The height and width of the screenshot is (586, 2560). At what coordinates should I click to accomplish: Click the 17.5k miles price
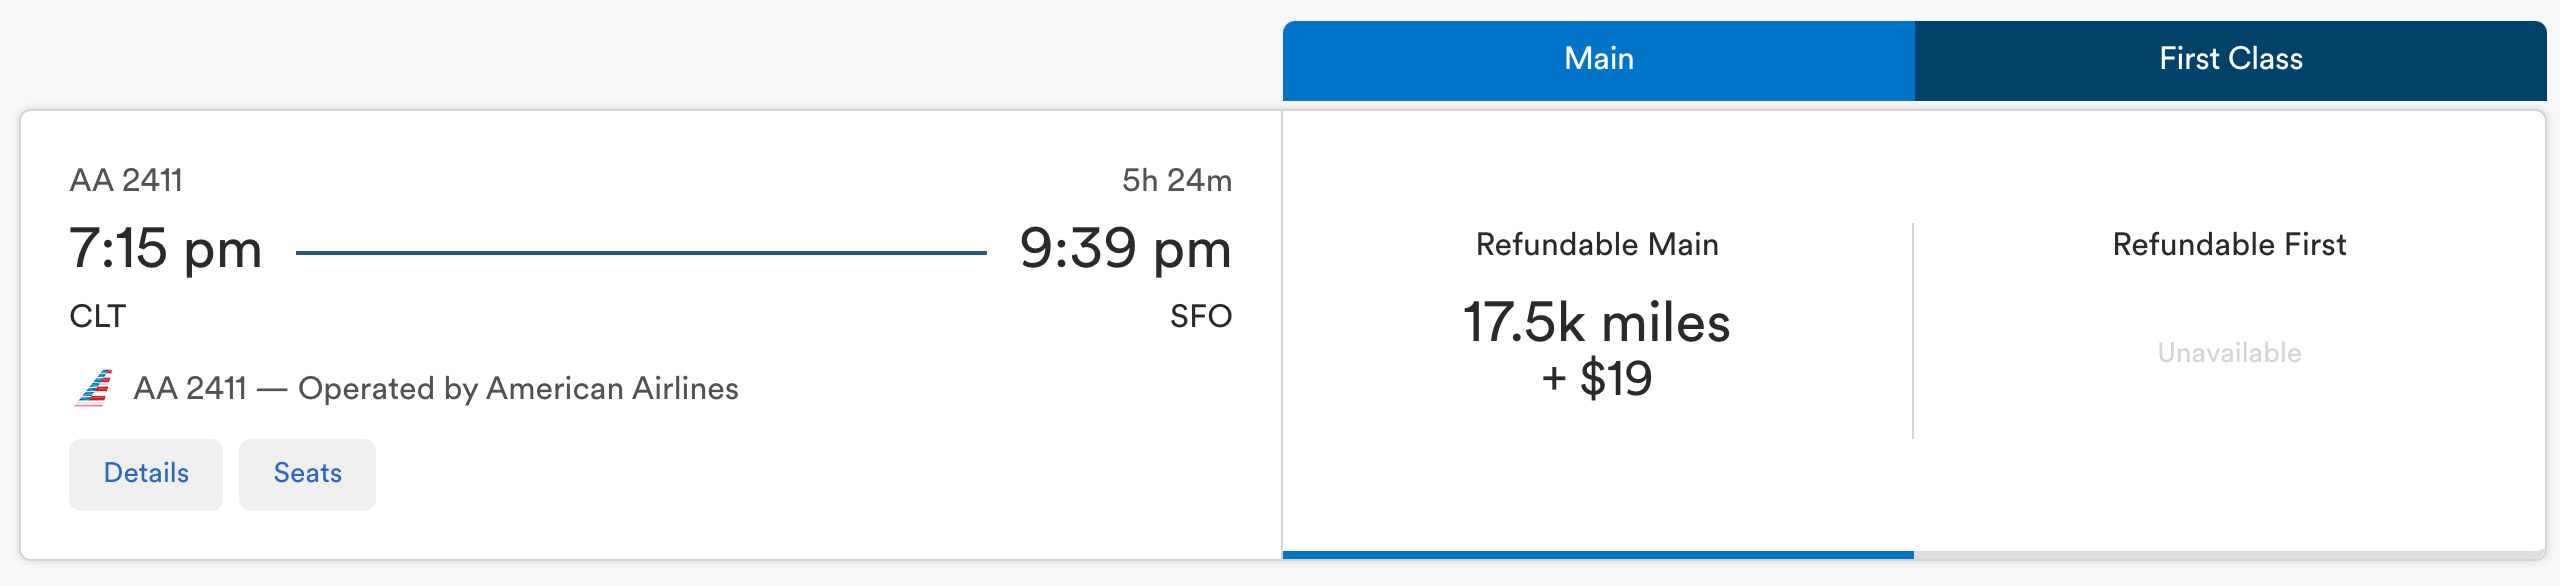tap(1596, 322)
